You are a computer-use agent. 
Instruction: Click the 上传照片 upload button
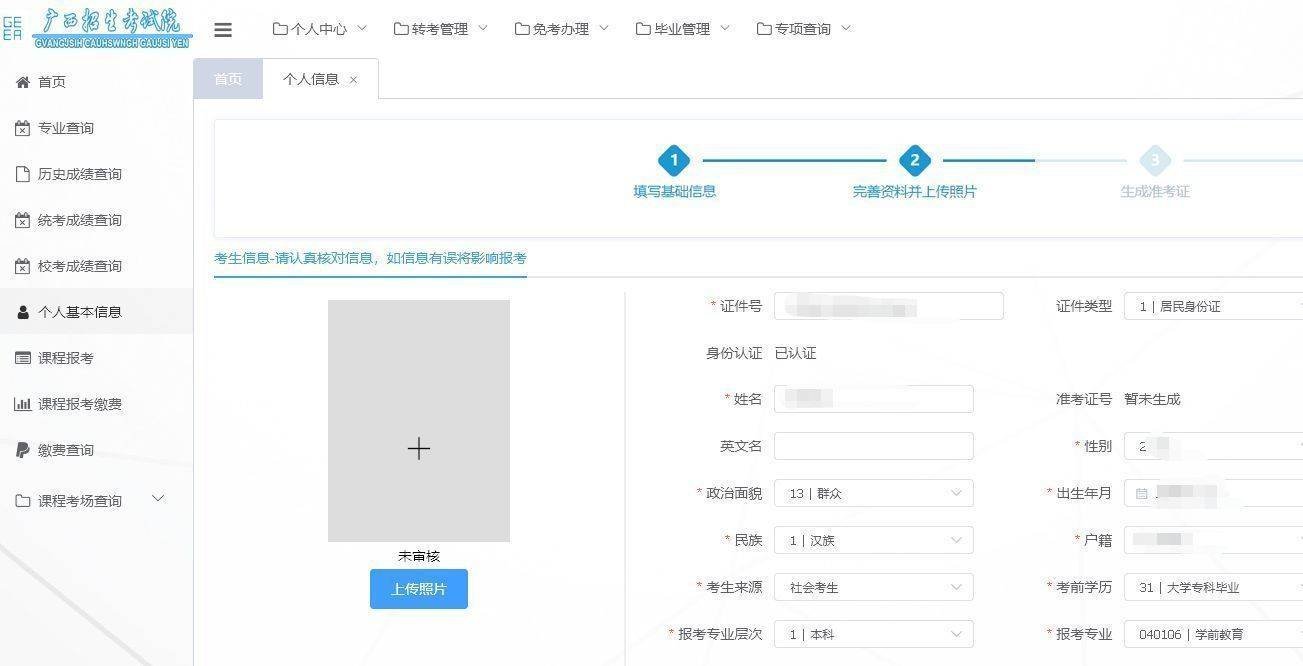(x=418, y=589)
